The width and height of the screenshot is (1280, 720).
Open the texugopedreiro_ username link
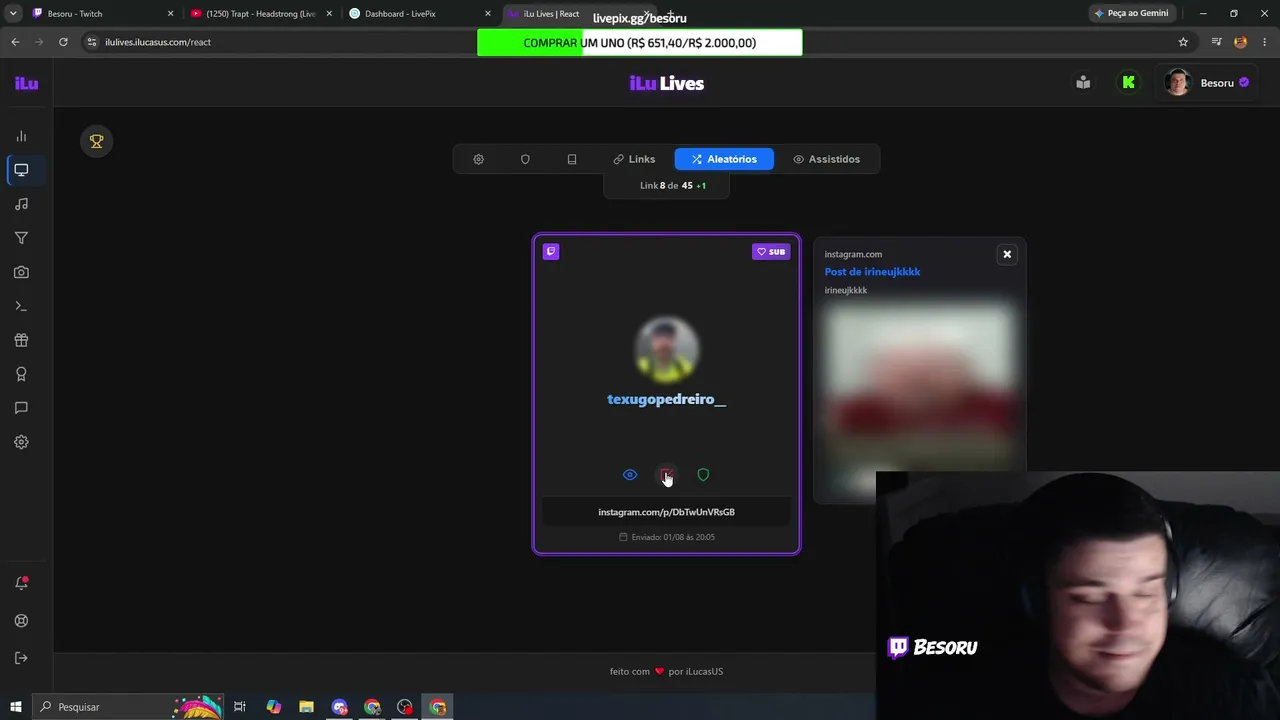point(667,399)
